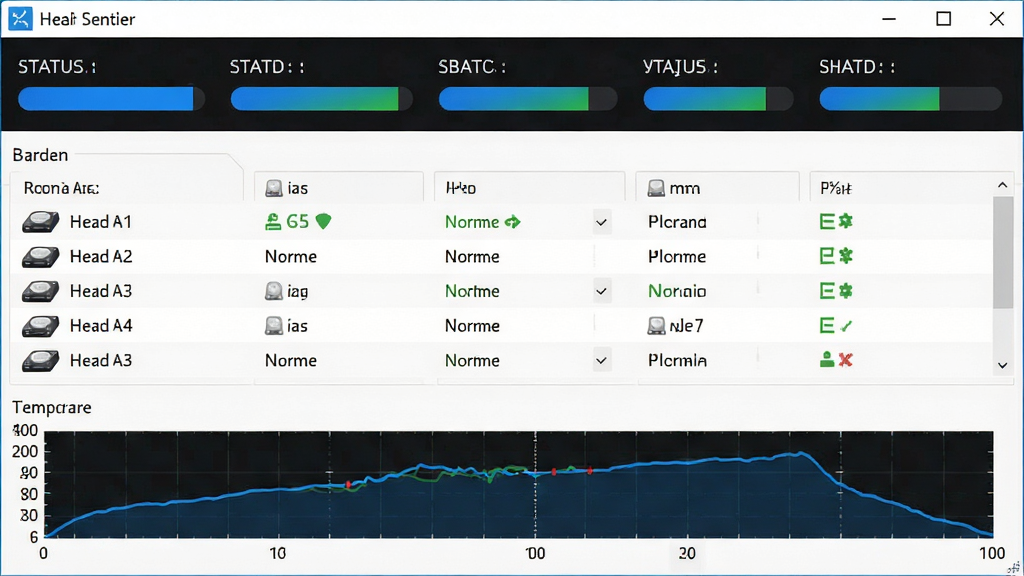Select the Head A1 row label
Screen dimensions: 1024x576
(x=101, y=222)
